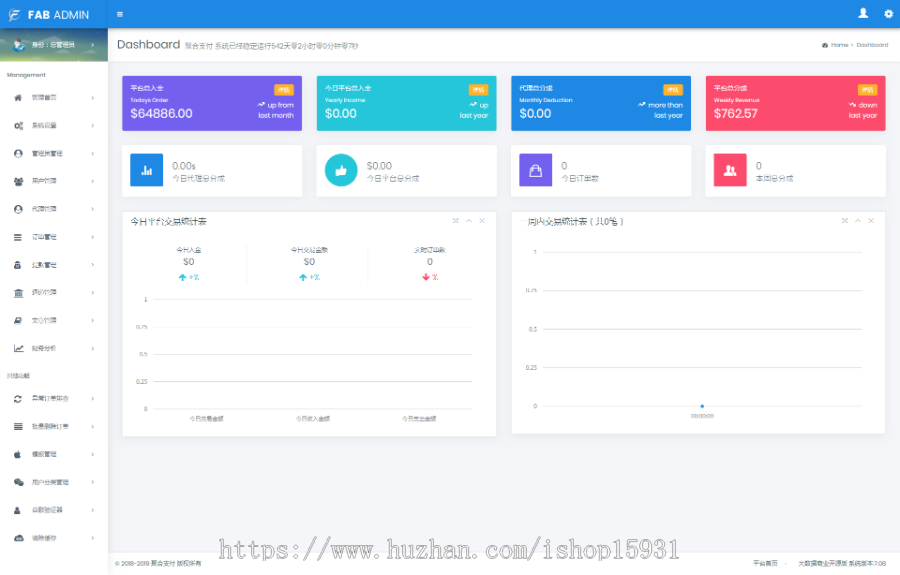Click orange badge on red Weekly Revenue card
The width and height of the screenshot is (900, 575).
pos(867,90)
